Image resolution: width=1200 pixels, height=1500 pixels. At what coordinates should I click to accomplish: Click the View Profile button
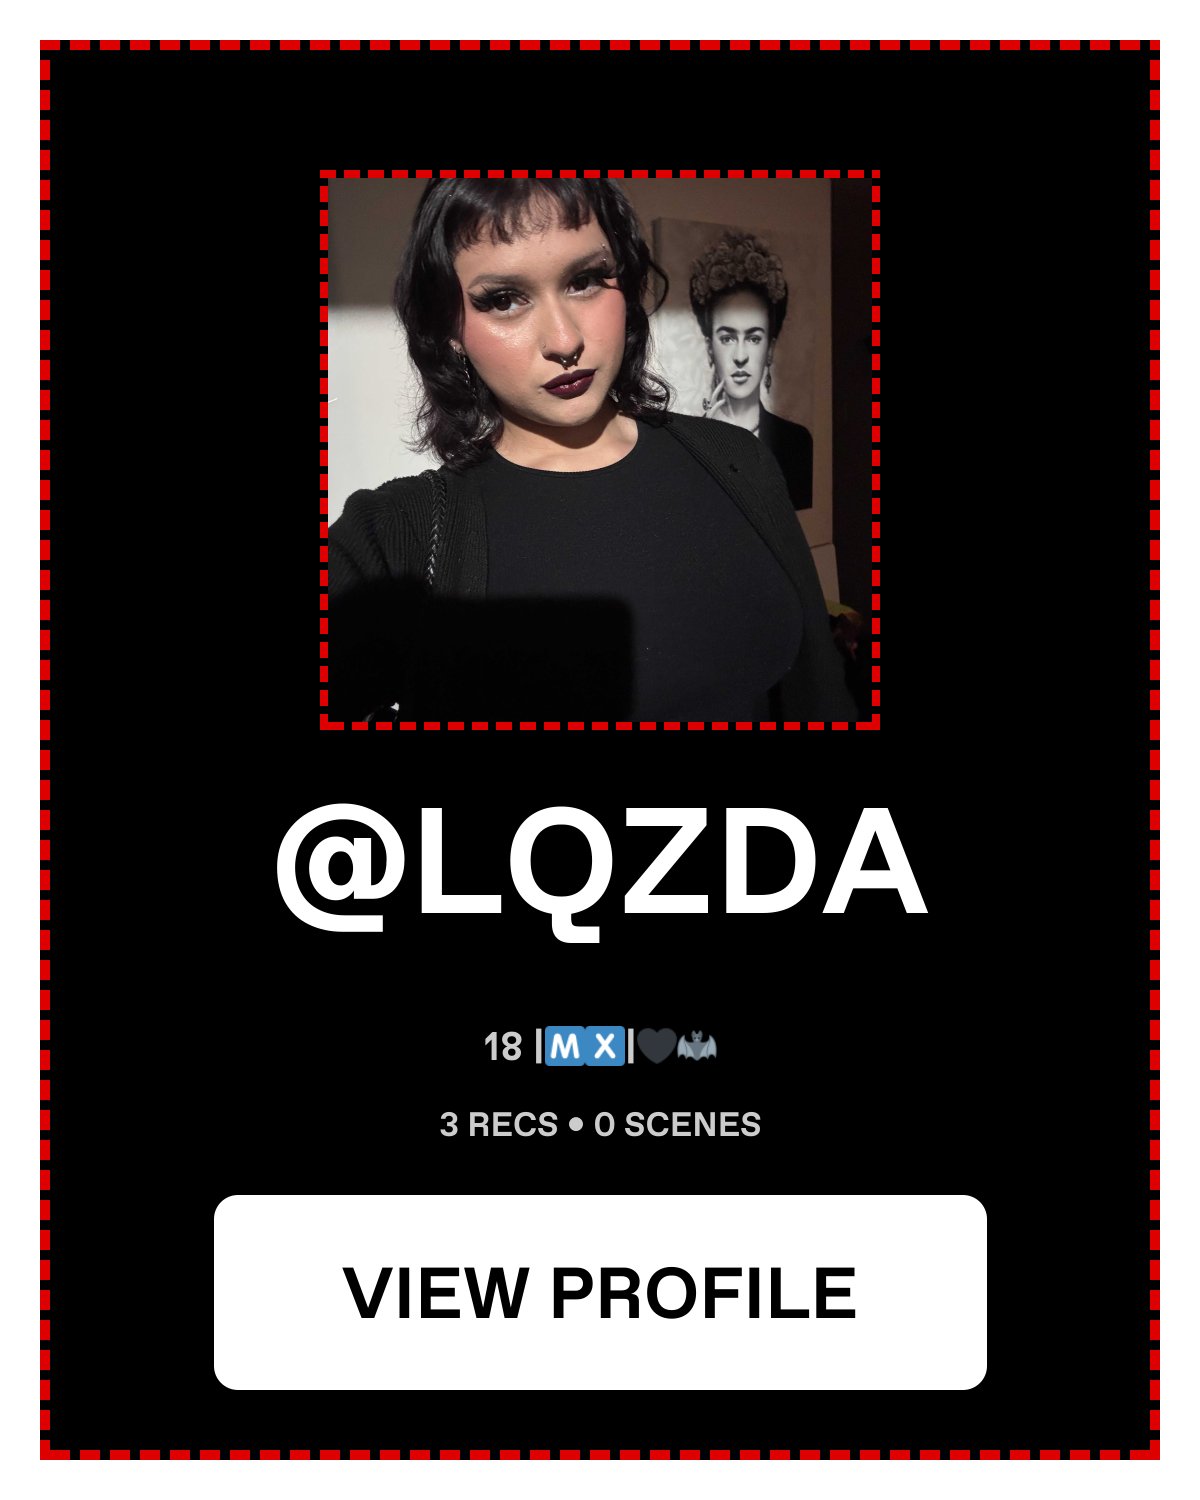click(x=600, y=1292)
